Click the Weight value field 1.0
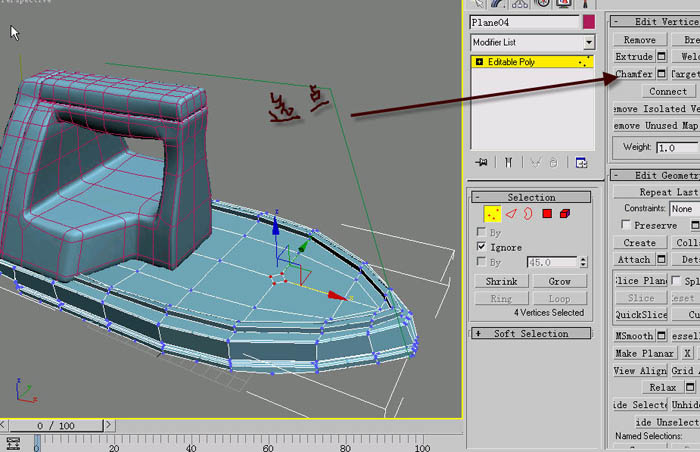 677,147
